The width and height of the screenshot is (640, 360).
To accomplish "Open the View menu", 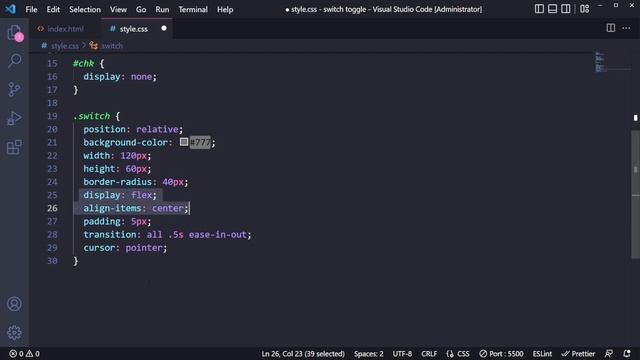I will coord(118,9).
